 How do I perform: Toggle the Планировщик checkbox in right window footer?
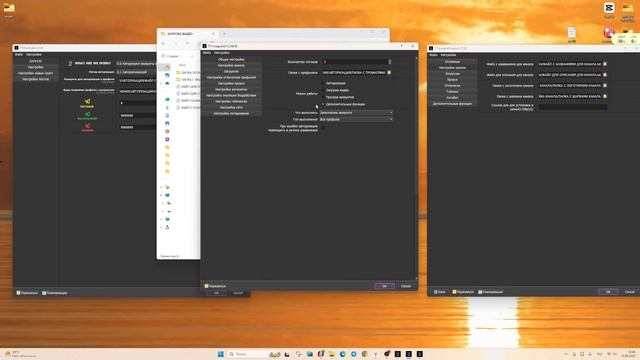pos(491,292)
